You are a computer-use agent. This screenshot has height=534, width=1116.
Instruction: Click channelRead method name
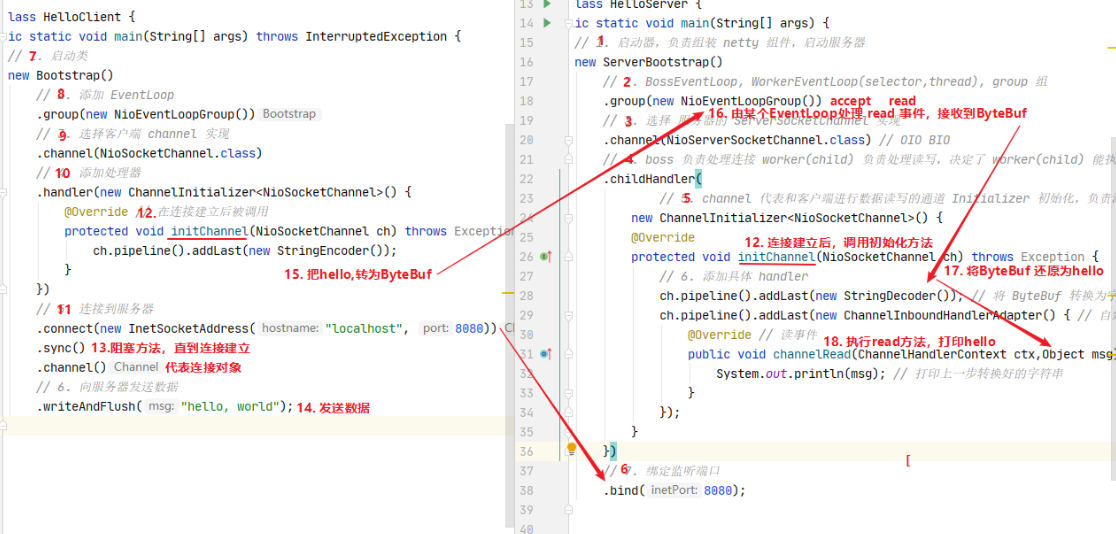pyautogui.click(x=811, y=353)
